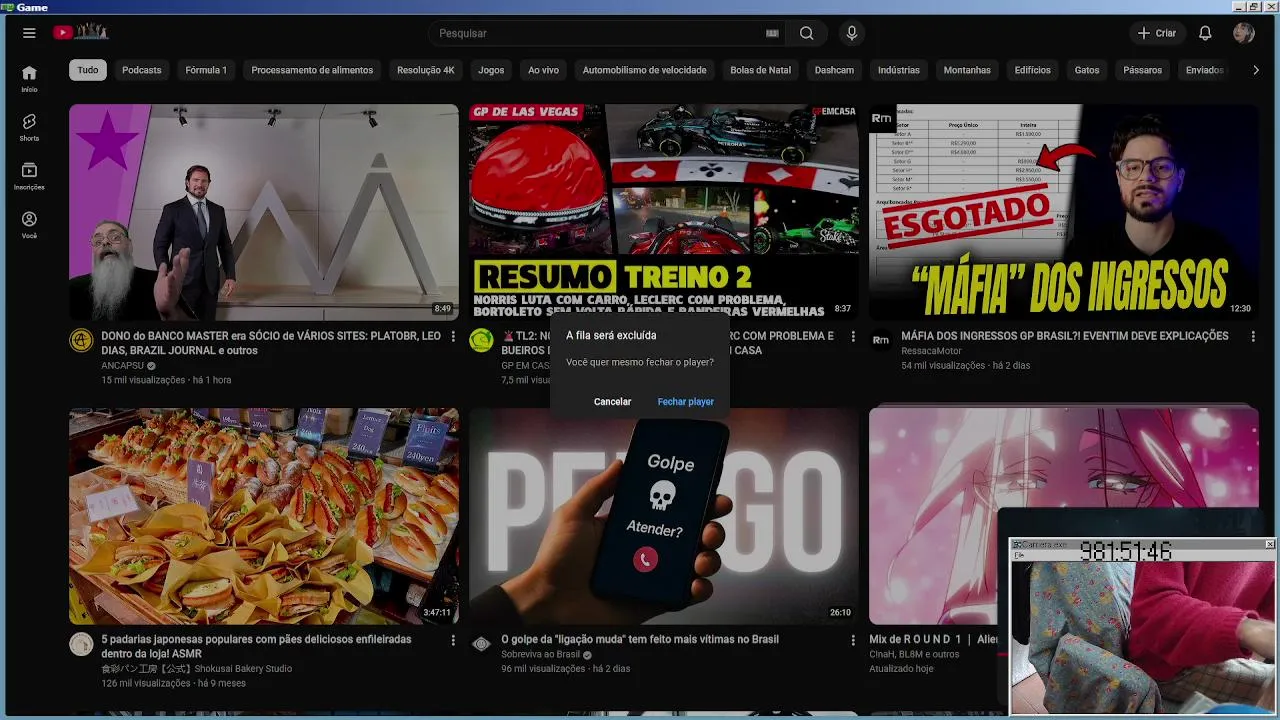Click the Game window title bar icon

pyautogui.click(x=7, y=6)
